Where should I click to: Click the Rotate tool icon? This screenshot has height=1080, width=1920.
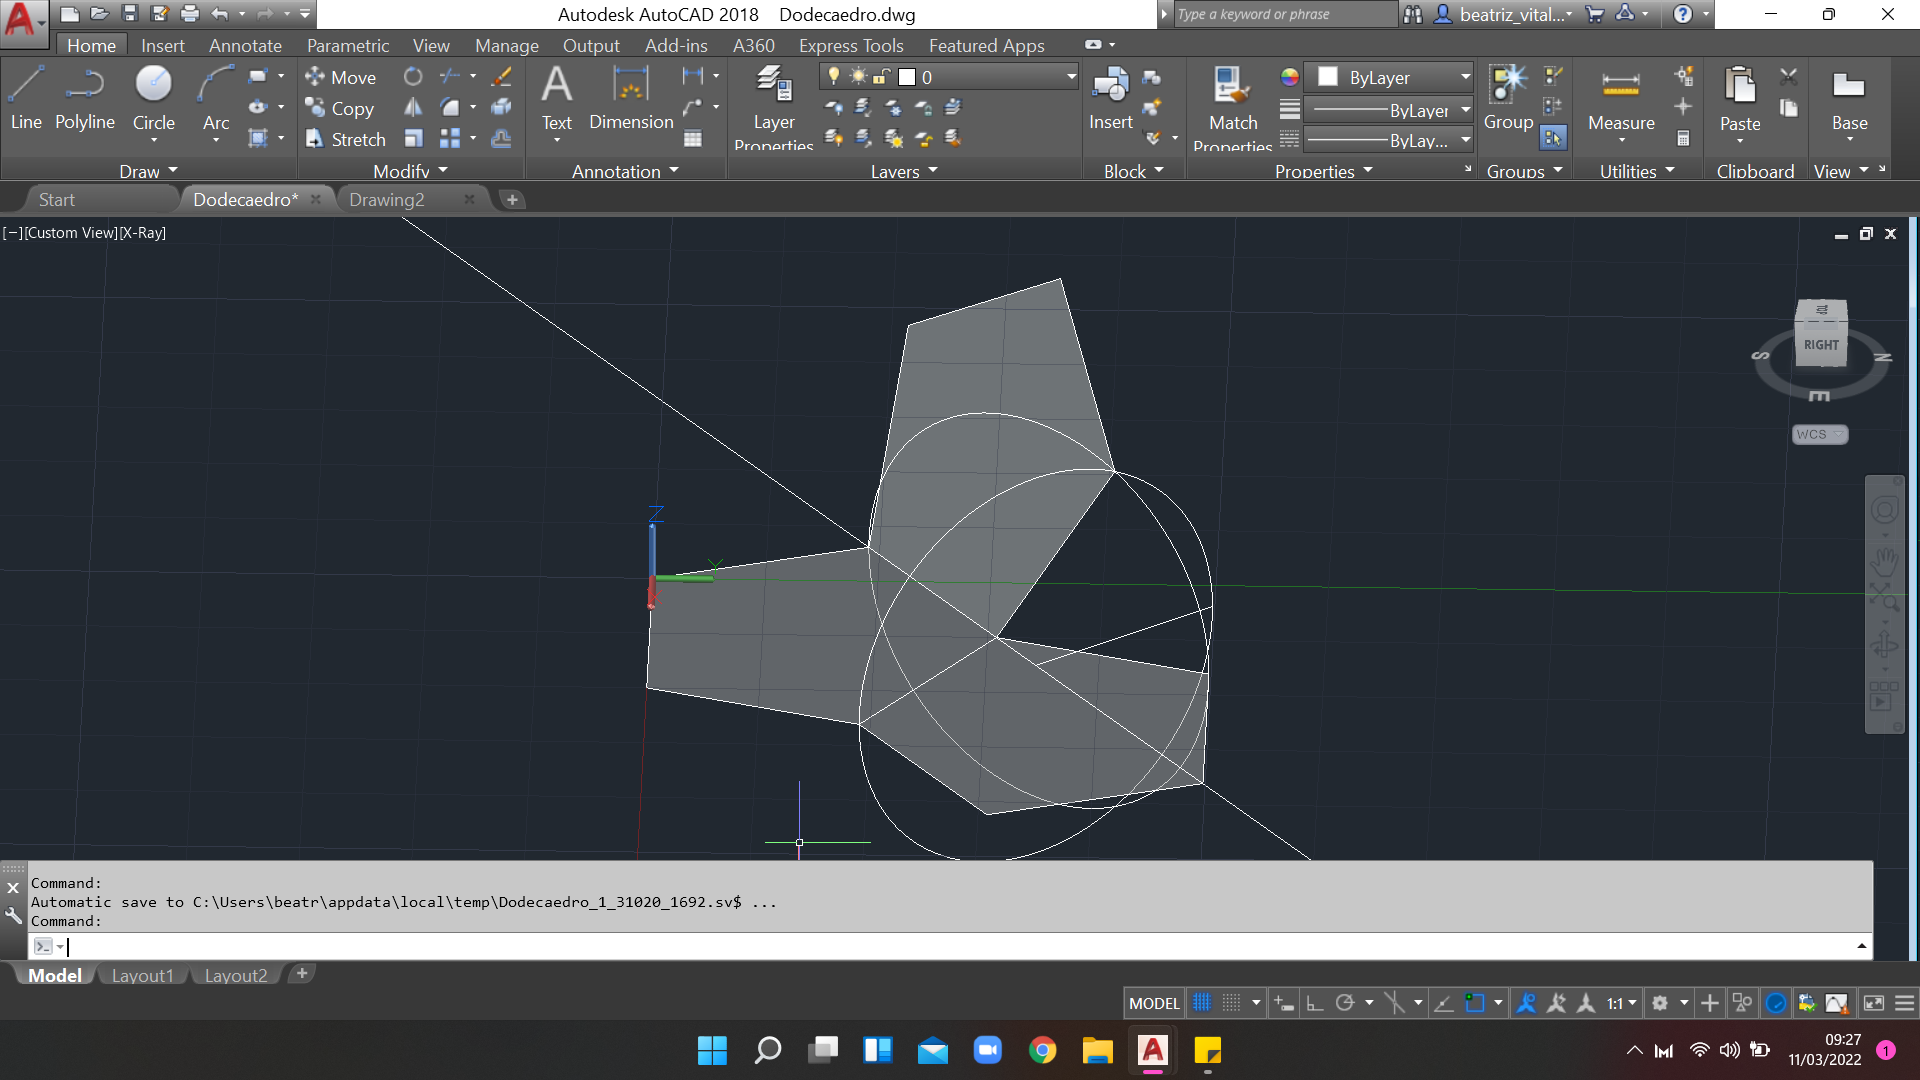[x=413, y=77]
